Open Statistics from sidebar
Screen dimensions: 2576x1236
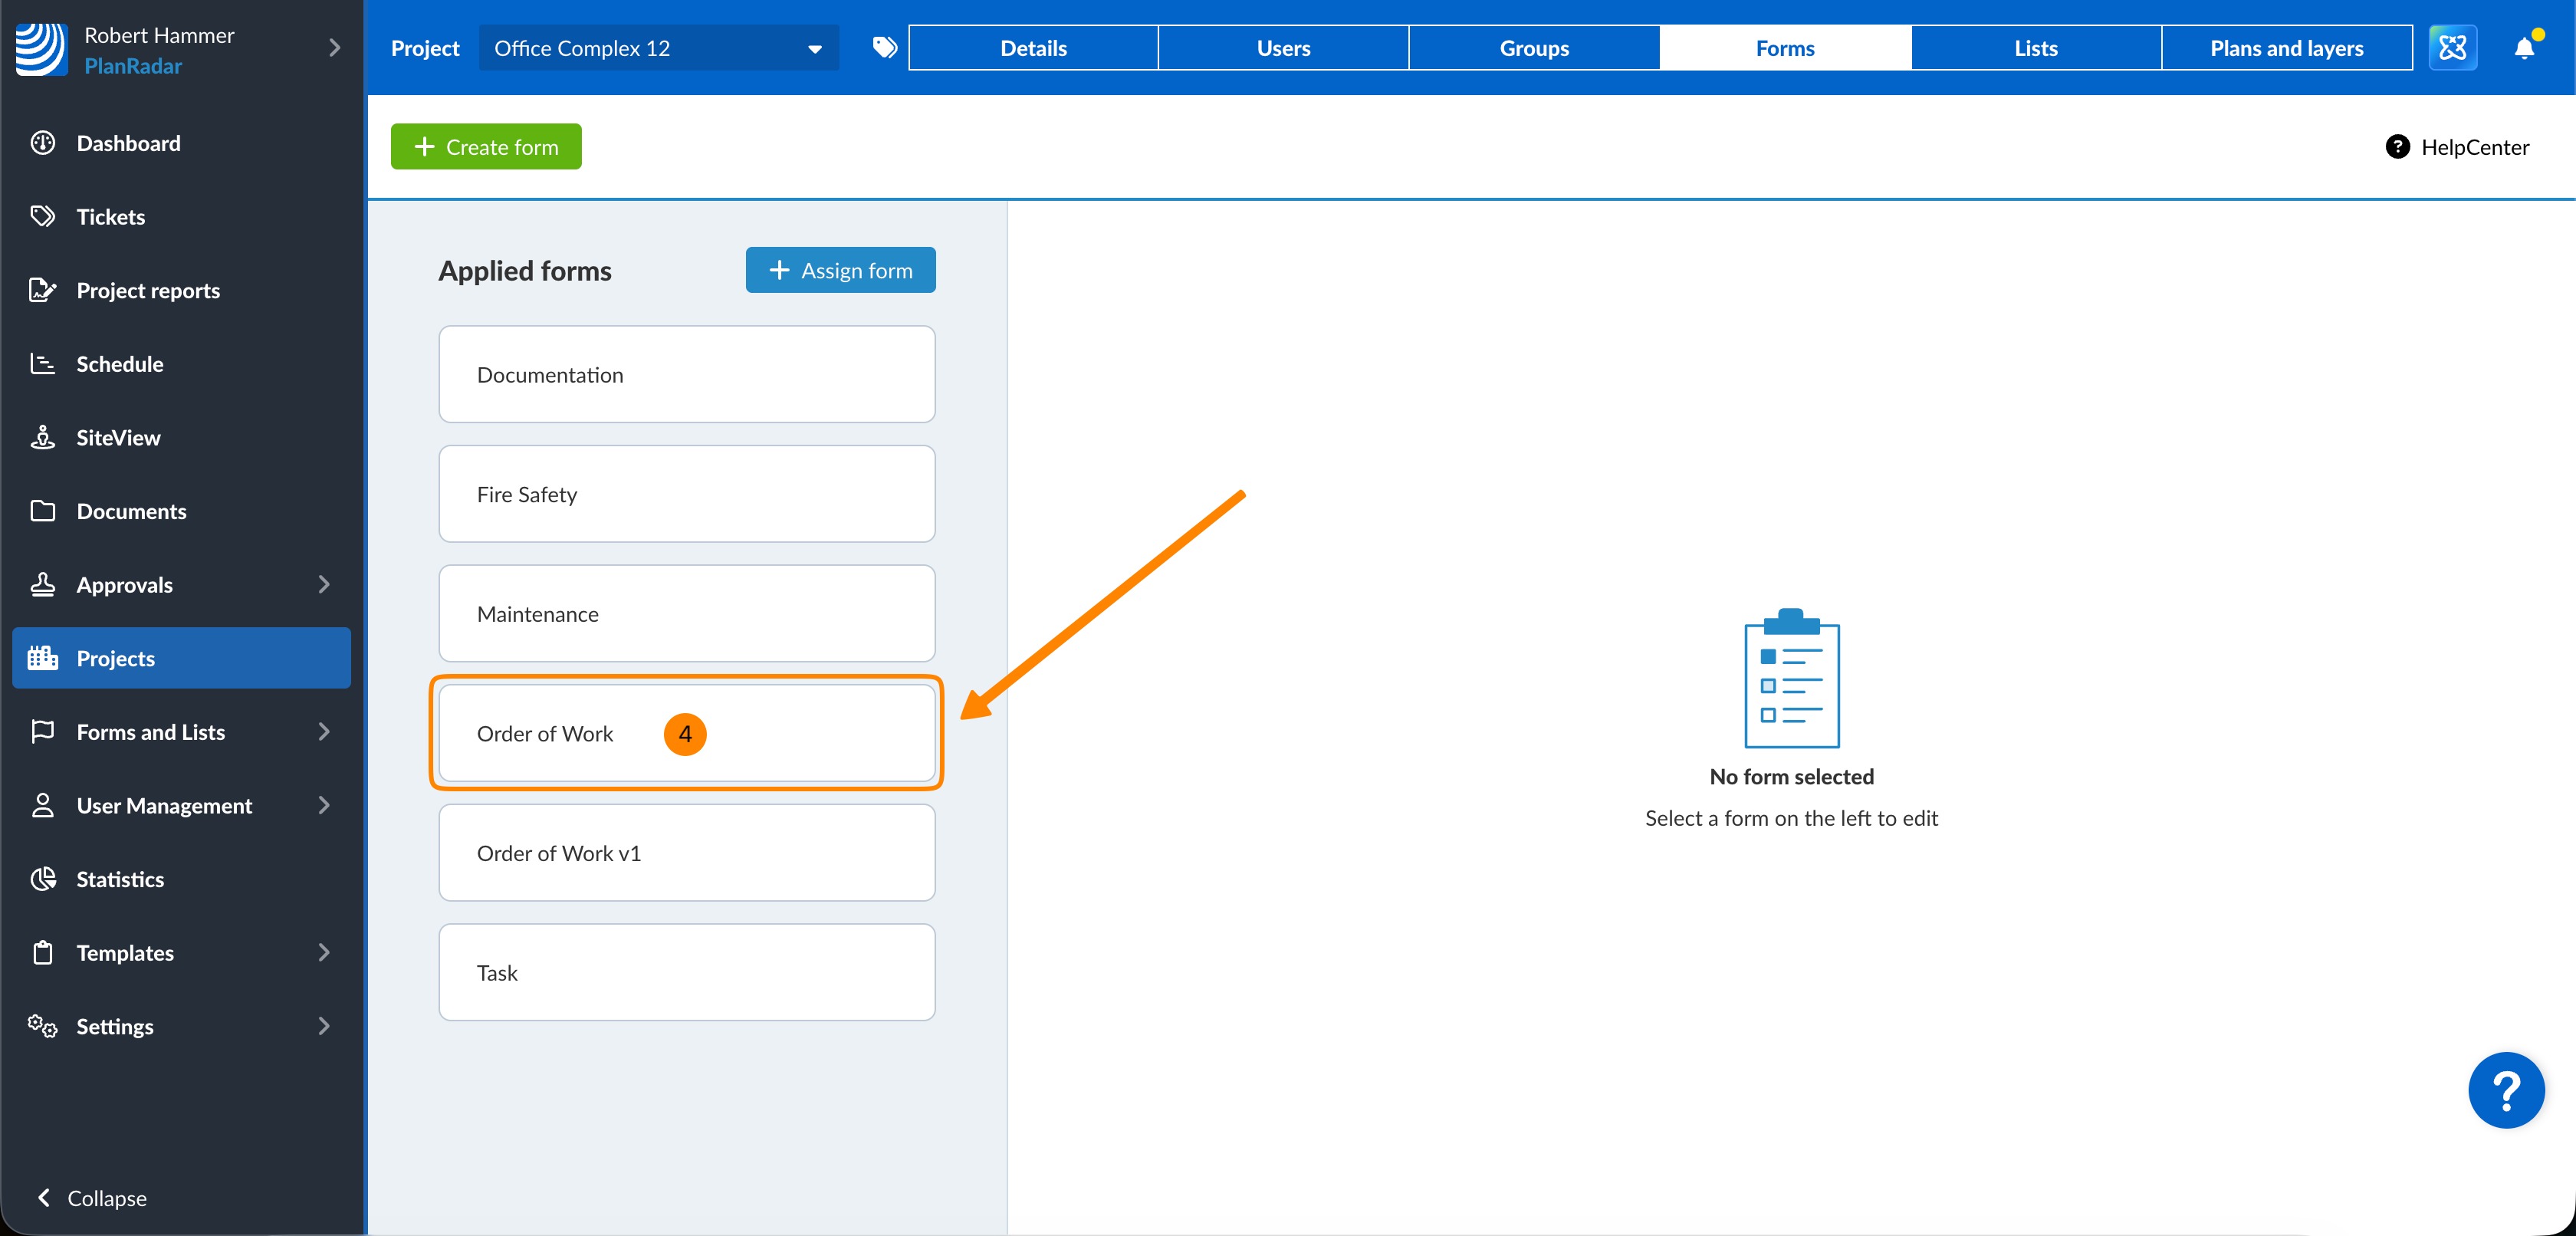[120, 879]
